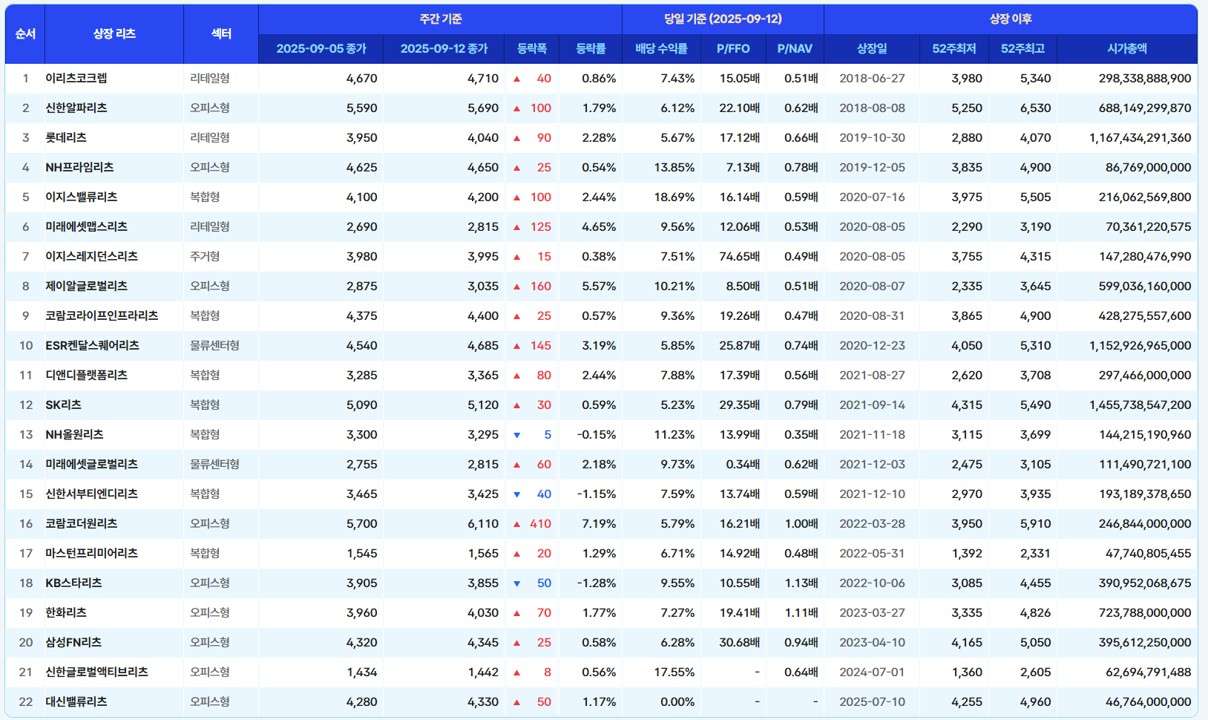Click the '등락폭' column header

coord(532,49)
